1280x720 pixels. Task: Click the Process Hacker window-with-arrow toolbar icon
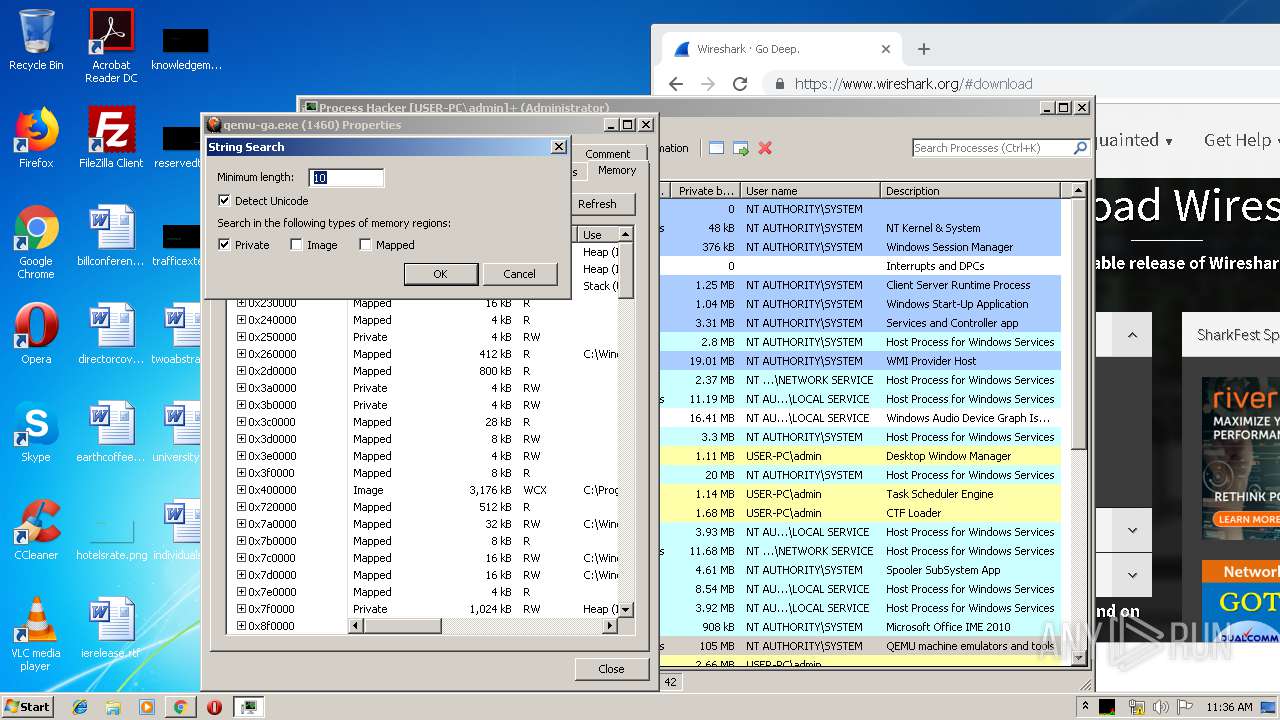pos(741,148)
